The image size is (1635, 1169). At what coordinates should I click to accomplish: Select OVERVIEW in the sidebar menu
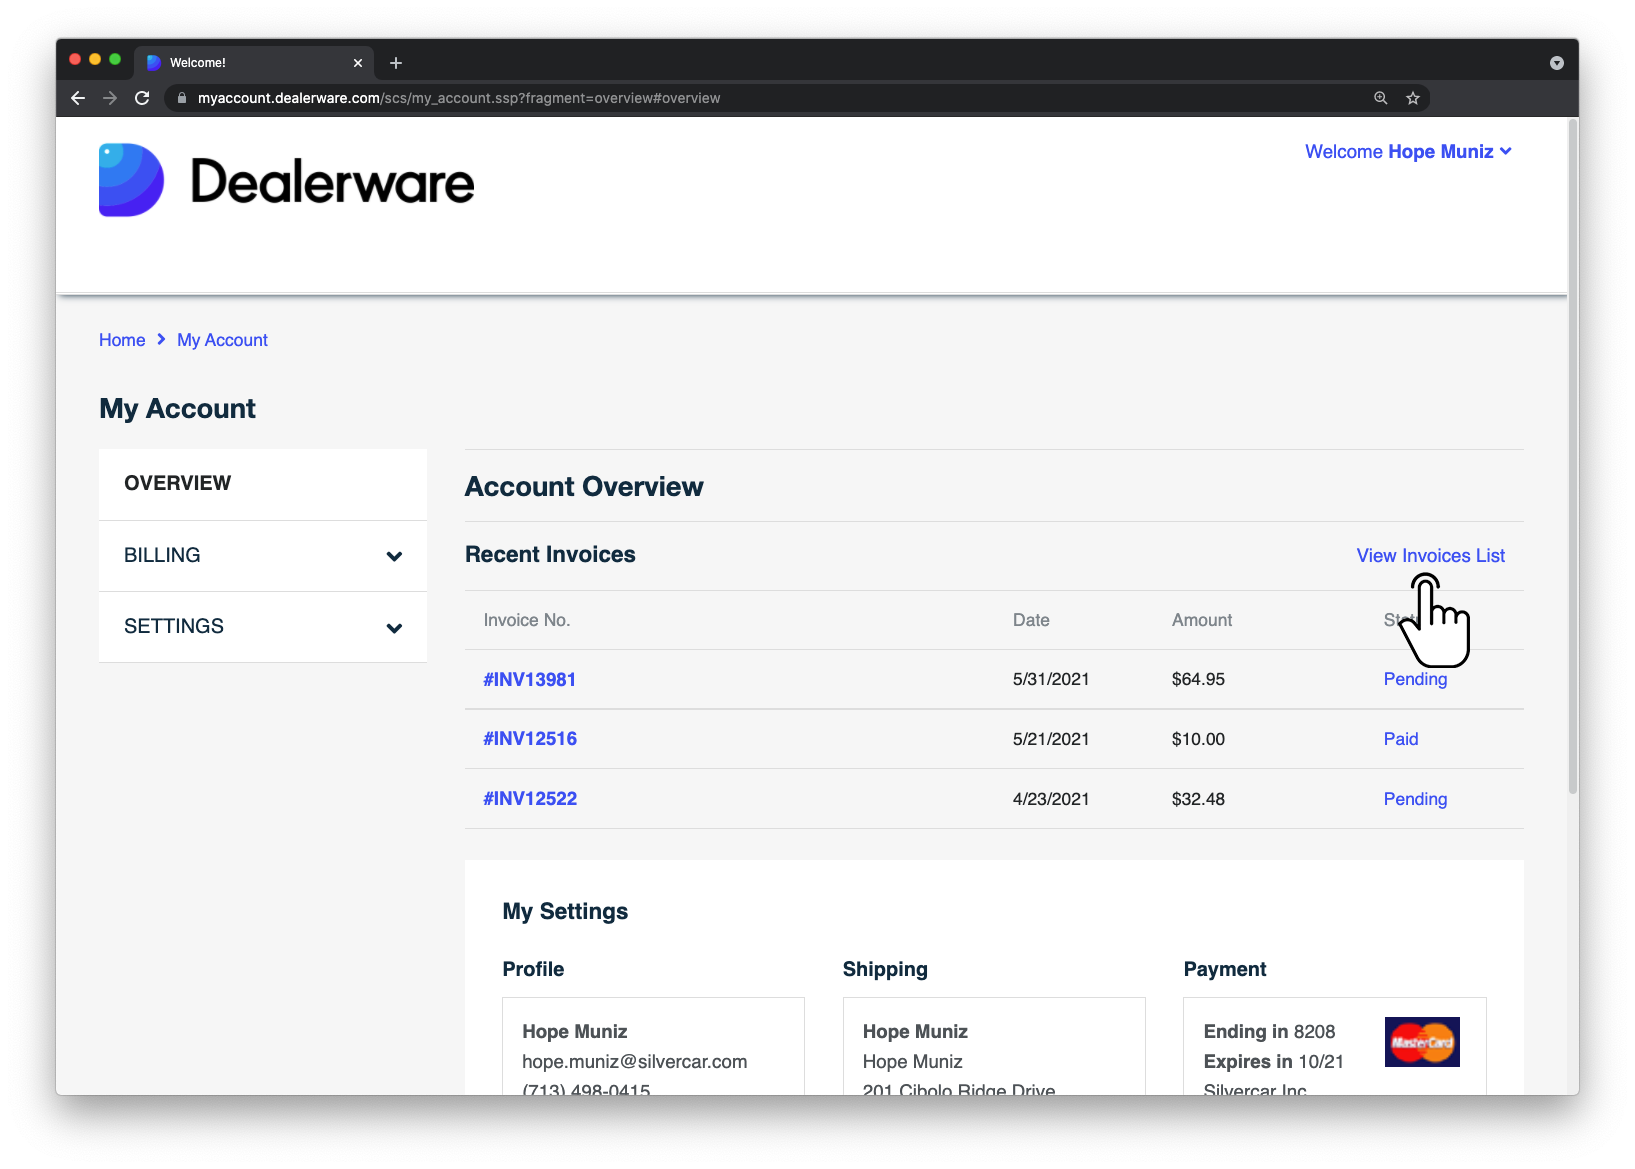[x=178, y=483]
